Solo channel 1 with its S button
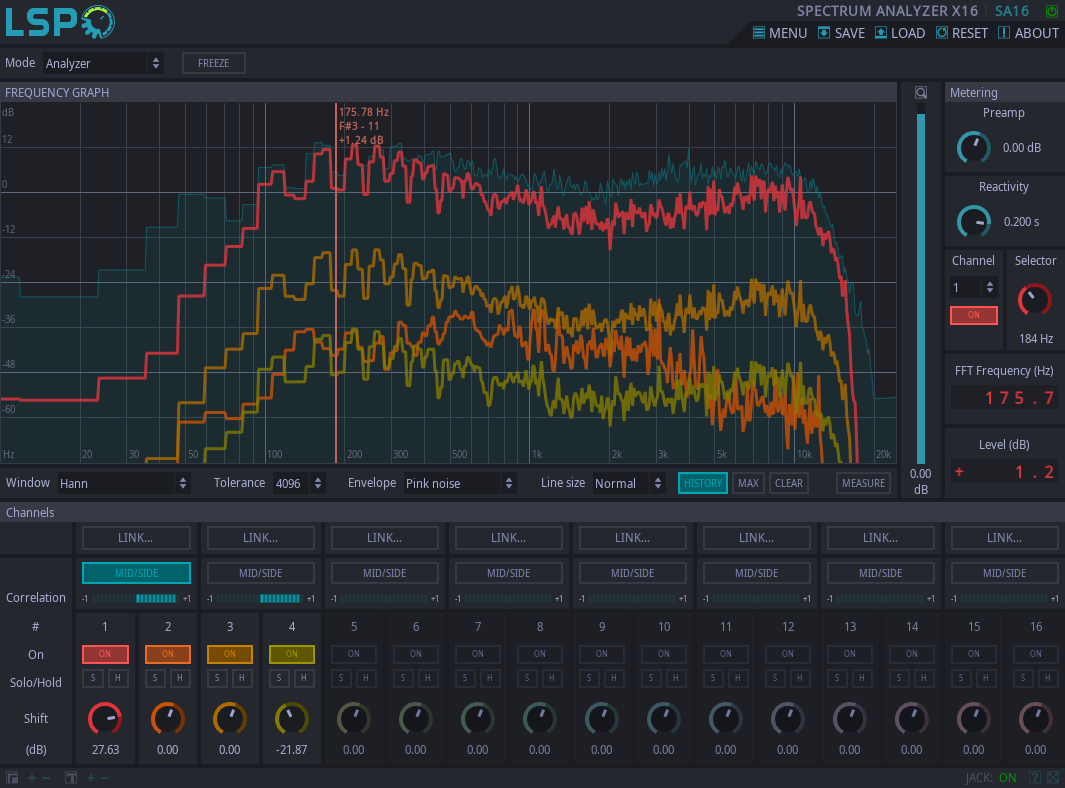Image resolution: width=1065 pixels, height=788 pixels. tap(93, 678)
